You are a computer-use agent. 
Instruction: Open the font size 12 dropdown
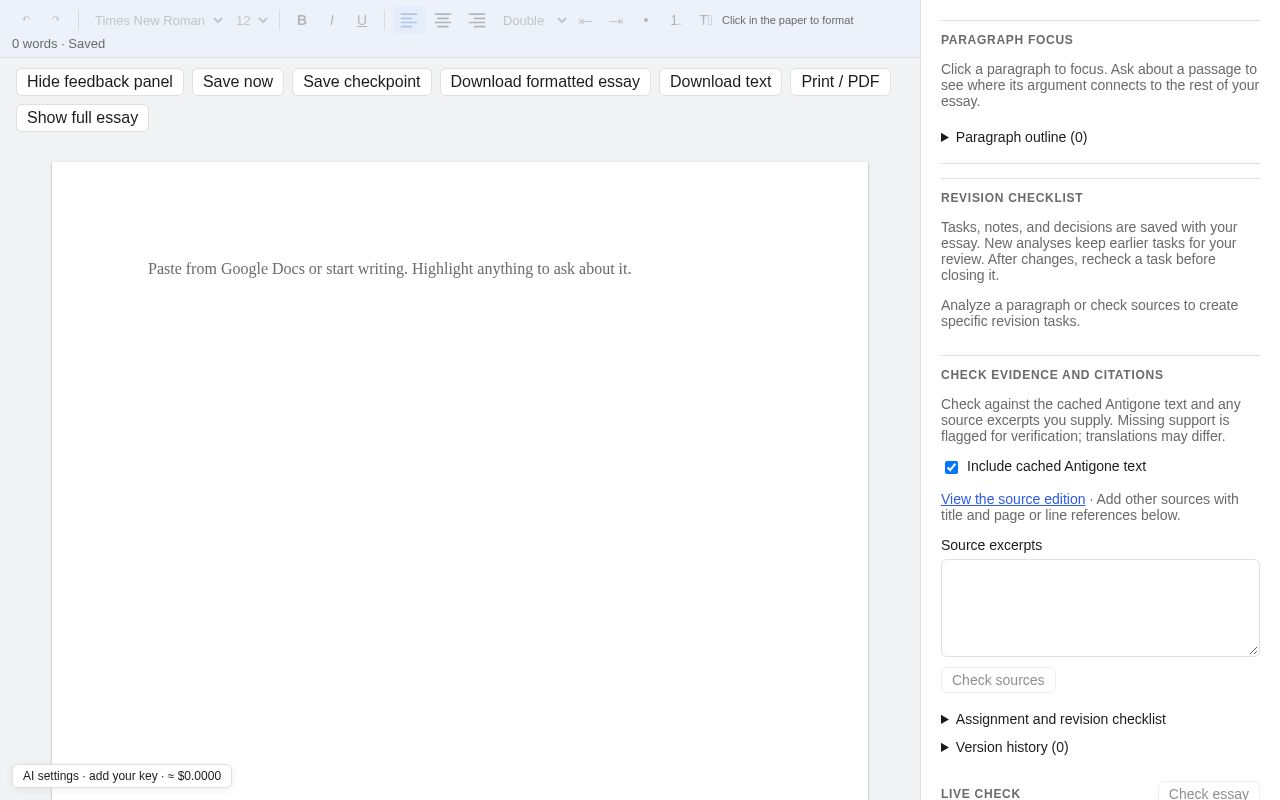tap(252, 20)
